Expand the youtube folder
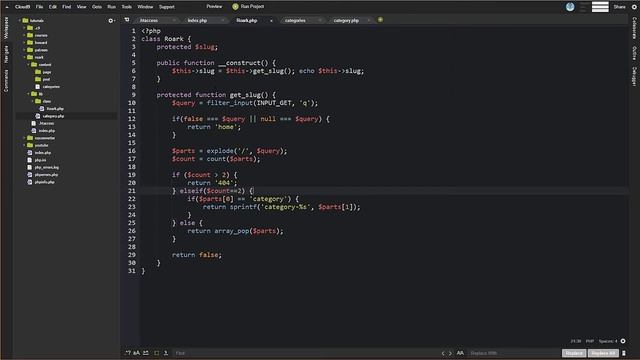640x360 pixels. click(x=24, y=145)
